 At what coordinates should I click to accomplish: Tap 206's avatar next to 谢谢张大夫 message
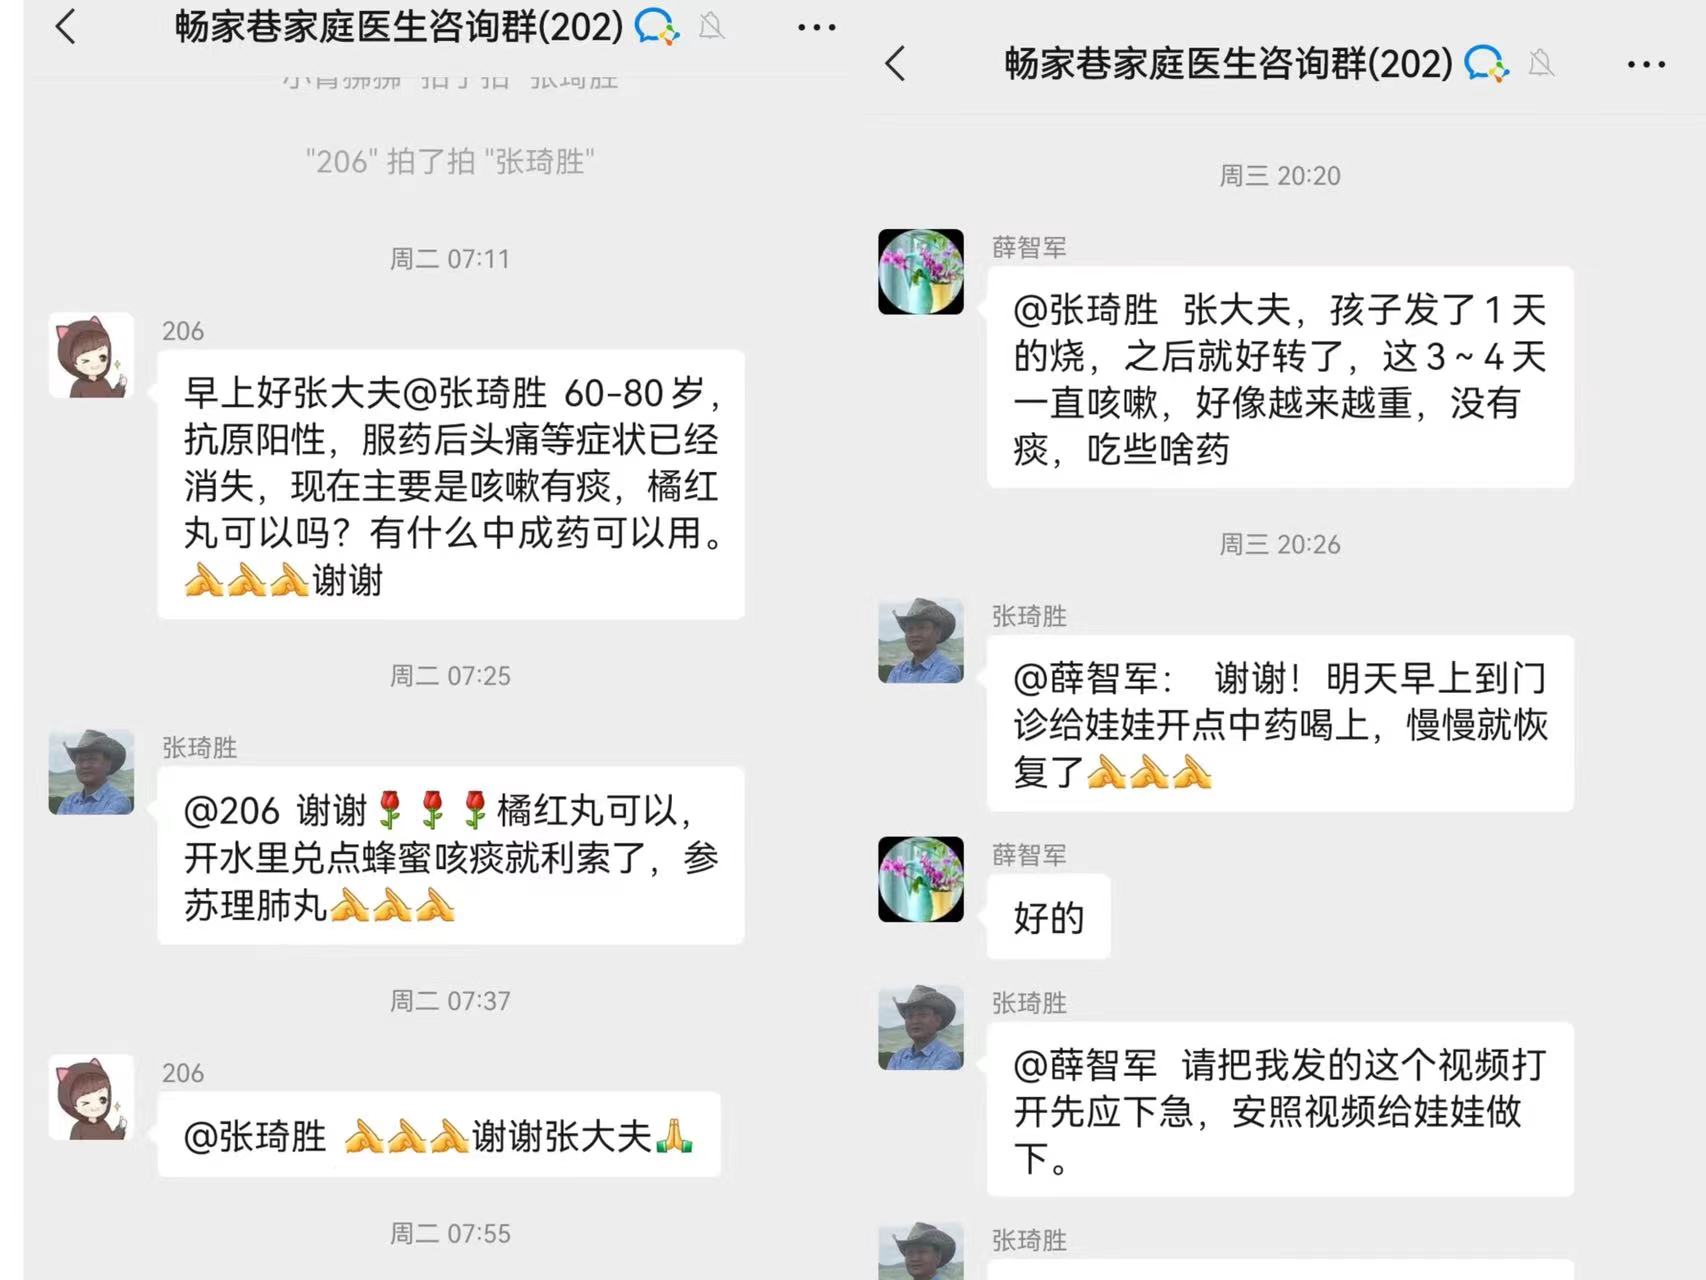click(x=91, y=1097)
